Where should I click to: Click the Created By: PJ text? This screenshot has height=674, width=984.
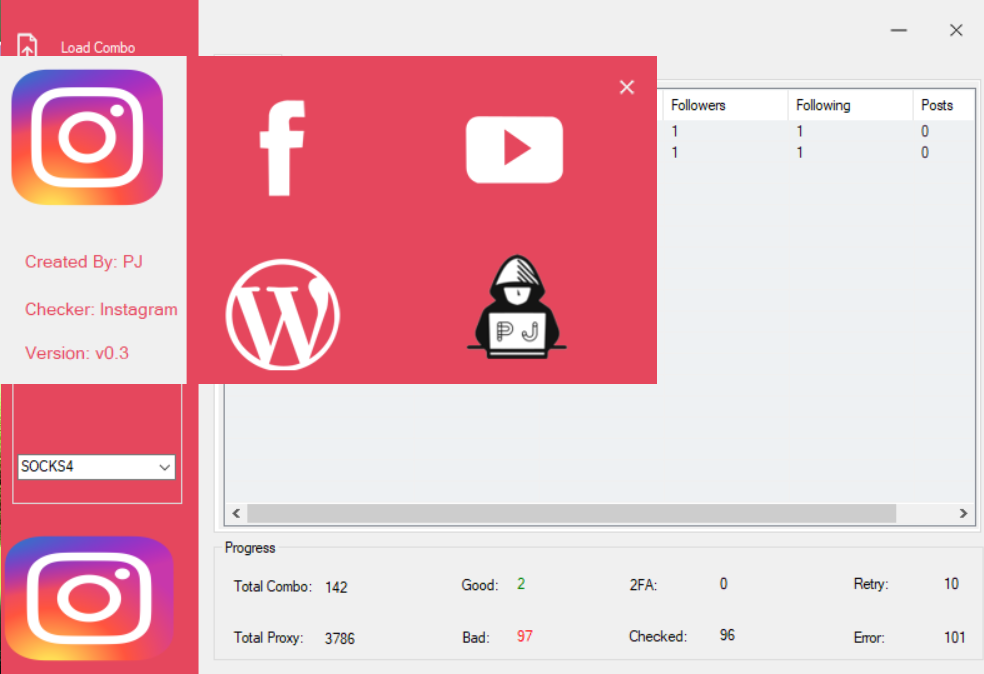pyautogui.click(x=83, y=262)
